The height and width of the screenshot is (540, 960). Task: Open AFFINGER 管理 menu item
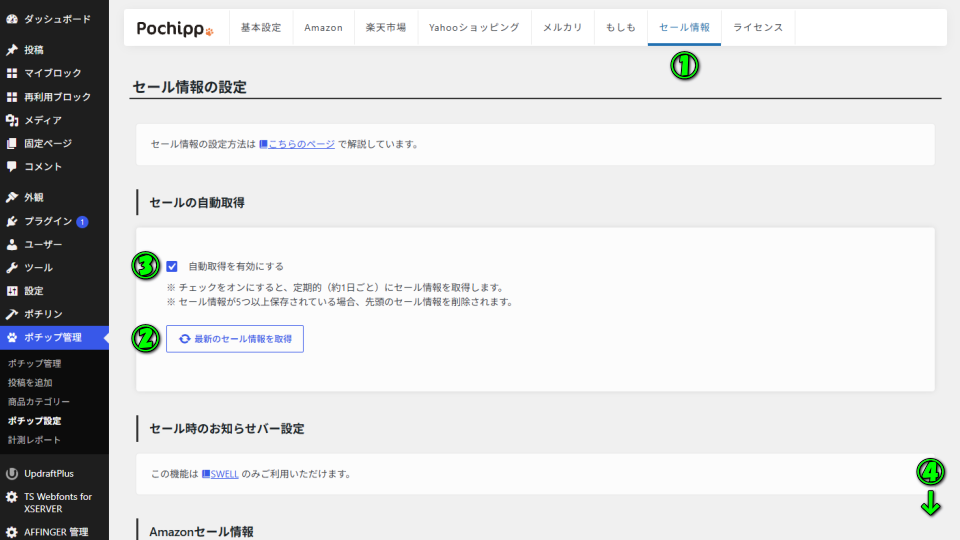point(54,532)
